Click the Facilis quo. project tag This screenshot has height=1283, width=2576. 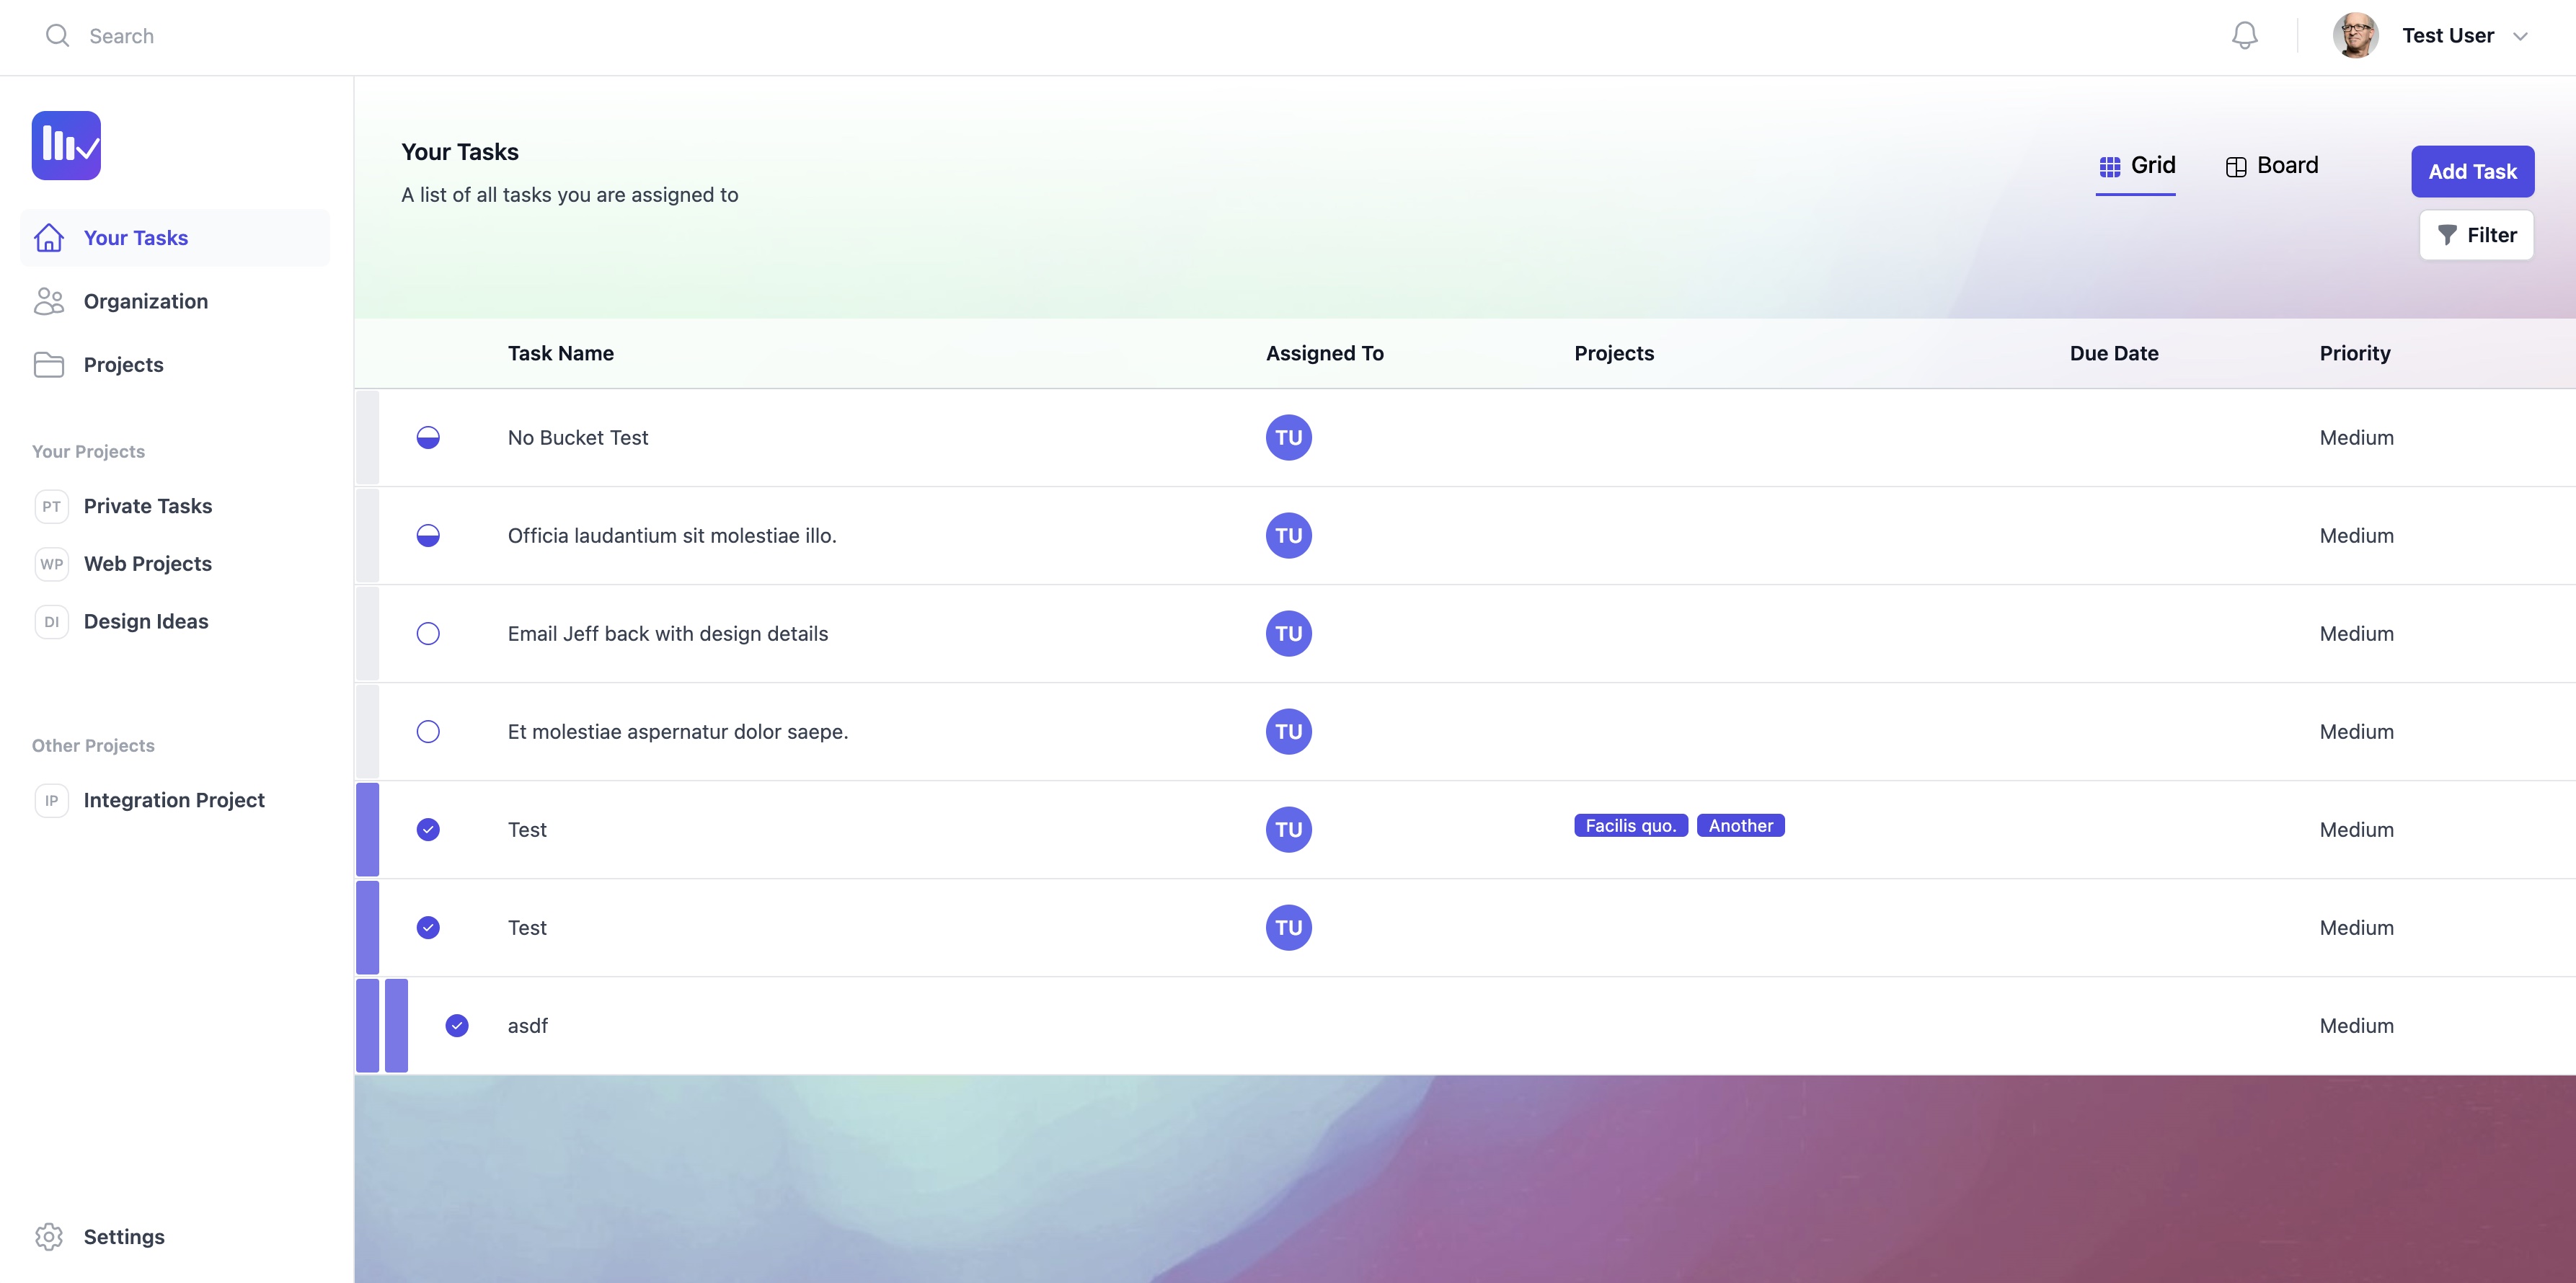1631,826
